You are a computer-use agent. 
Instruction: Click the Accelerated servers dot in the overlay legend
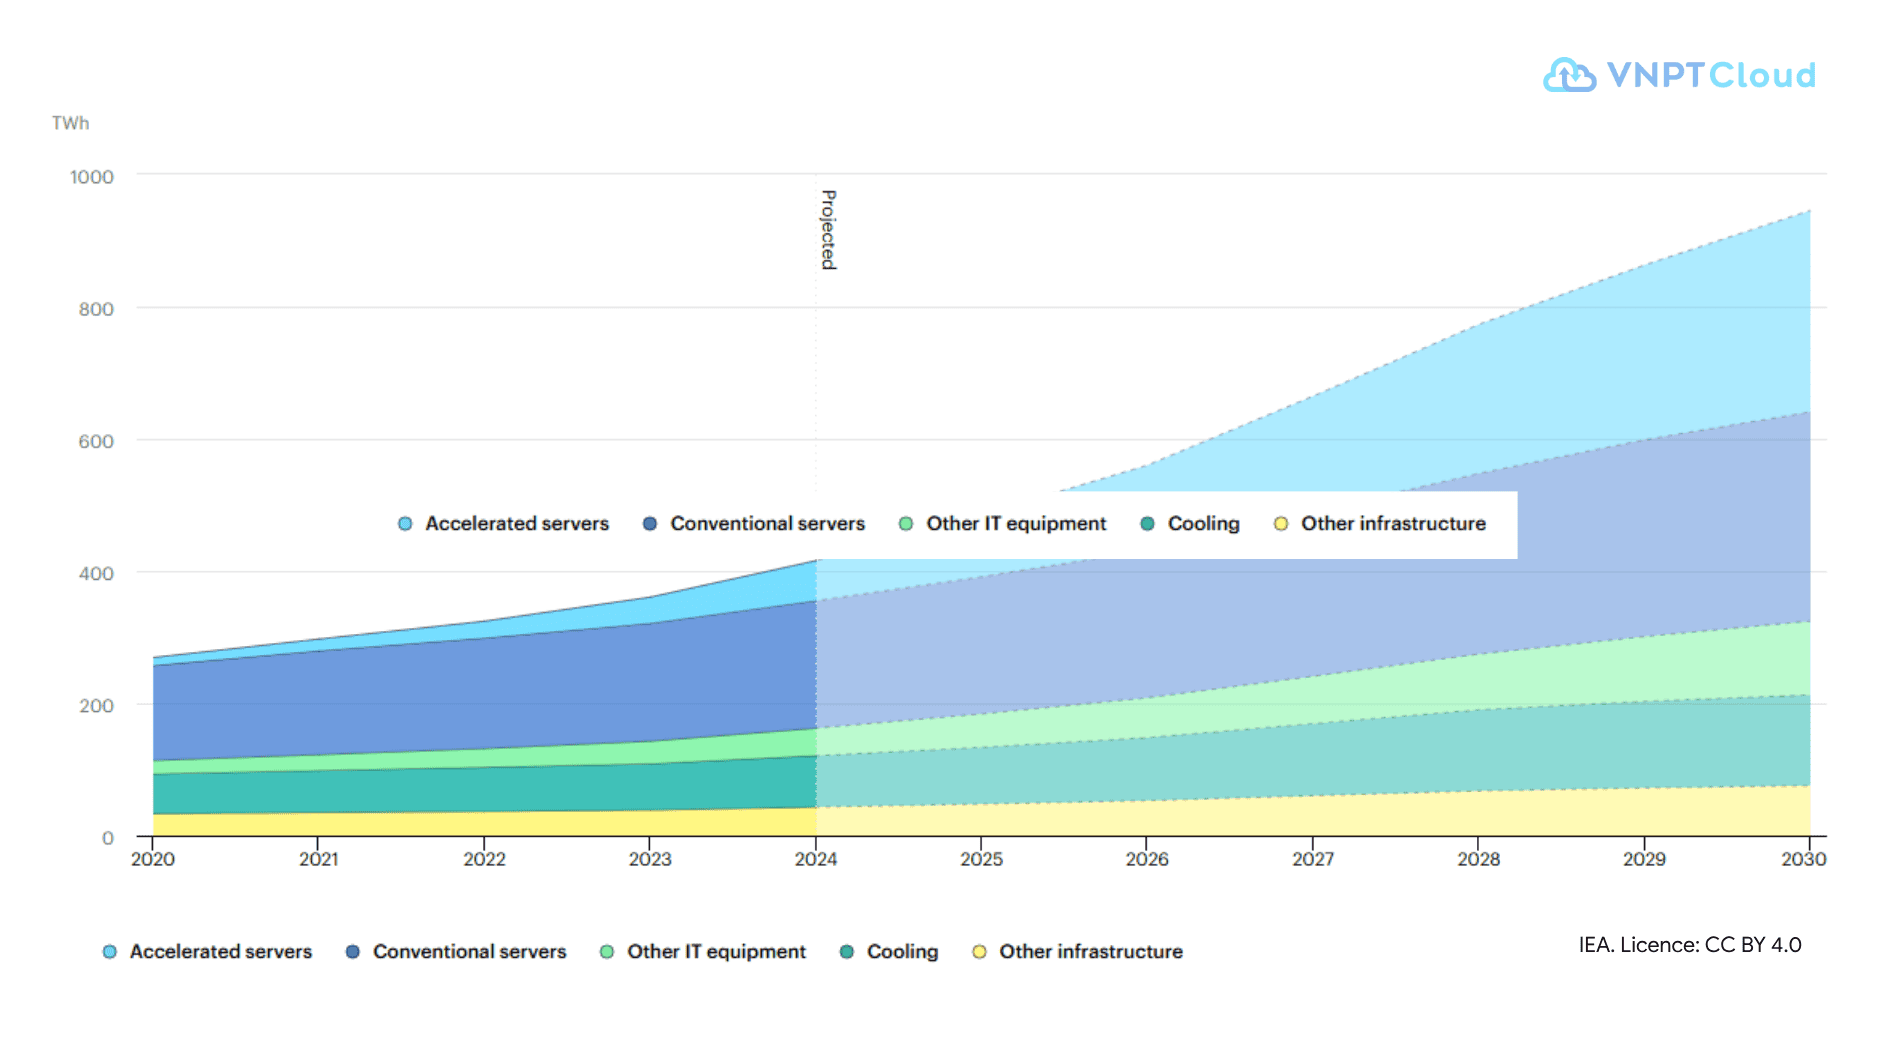(x=405, y=524)
